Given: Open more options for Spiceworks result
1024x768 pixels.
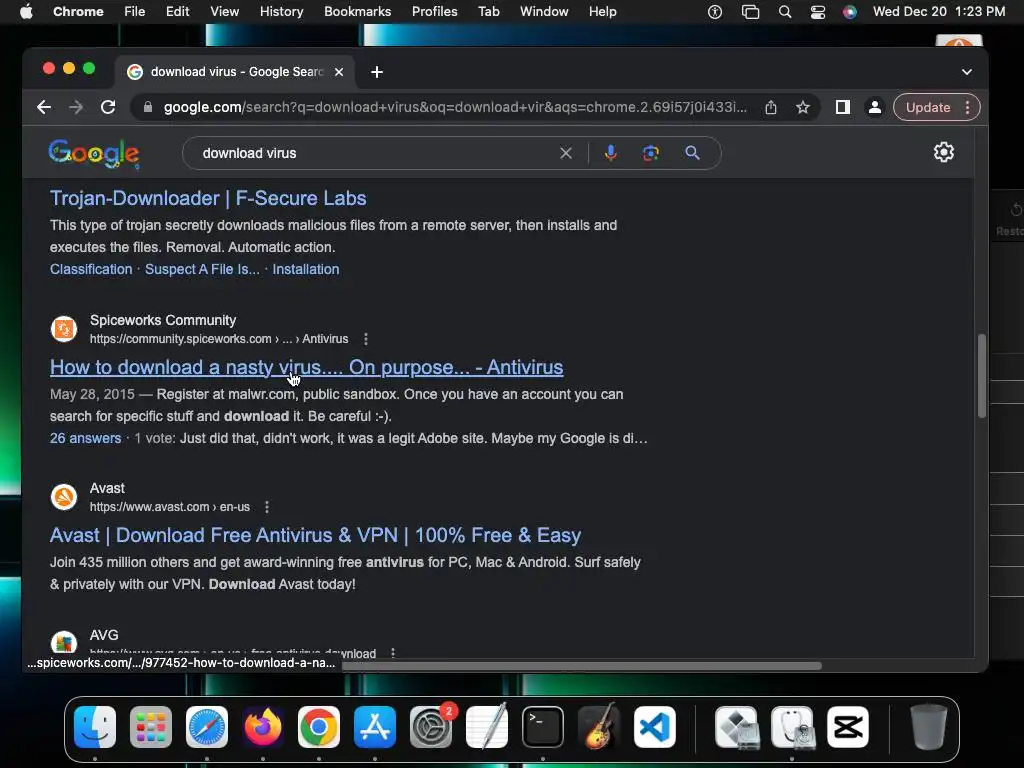Looking at the screenshot, I should pyautogui.click(x=366, y=339).
